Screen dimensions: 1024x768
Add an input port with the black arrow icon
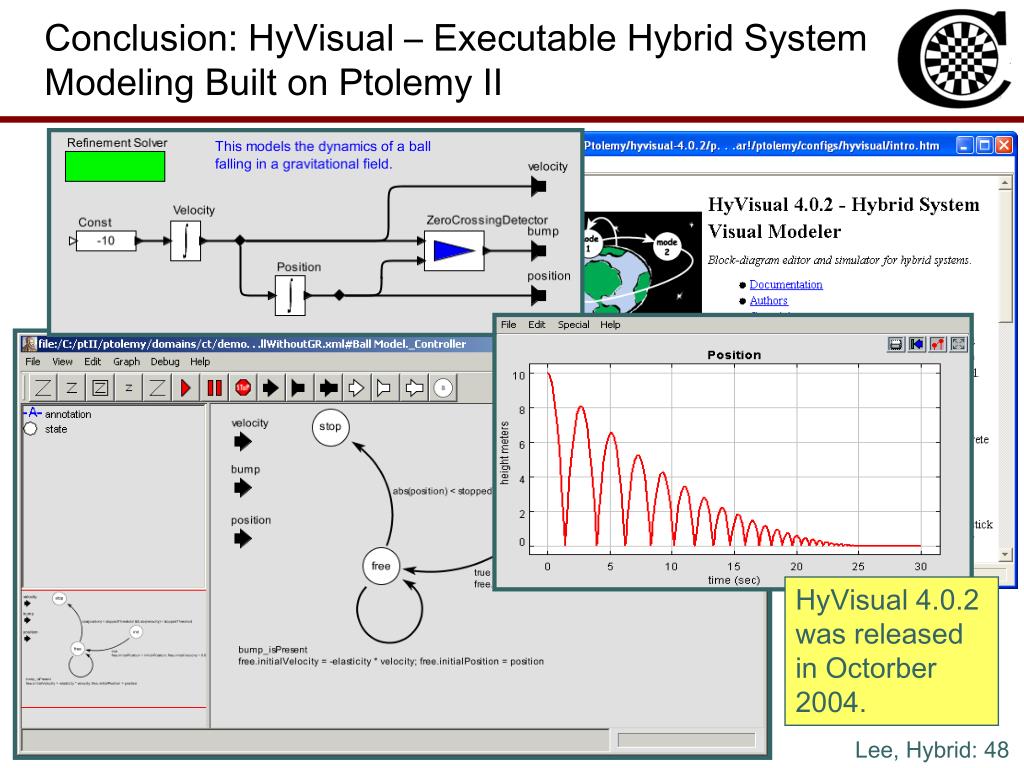point(271,388)
